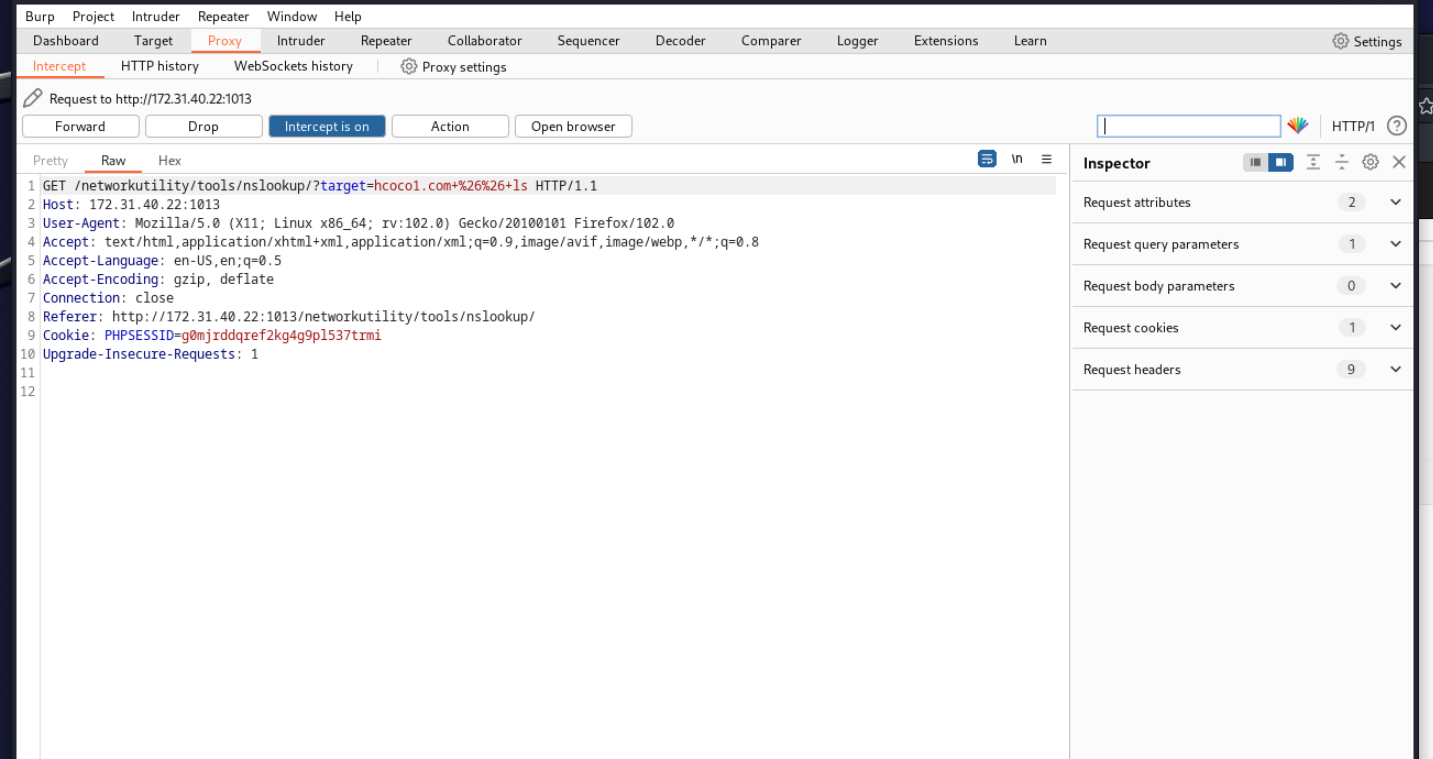1433x759 pixels.
Task: Open the Sequencer tab
Action: coord(589,41)
